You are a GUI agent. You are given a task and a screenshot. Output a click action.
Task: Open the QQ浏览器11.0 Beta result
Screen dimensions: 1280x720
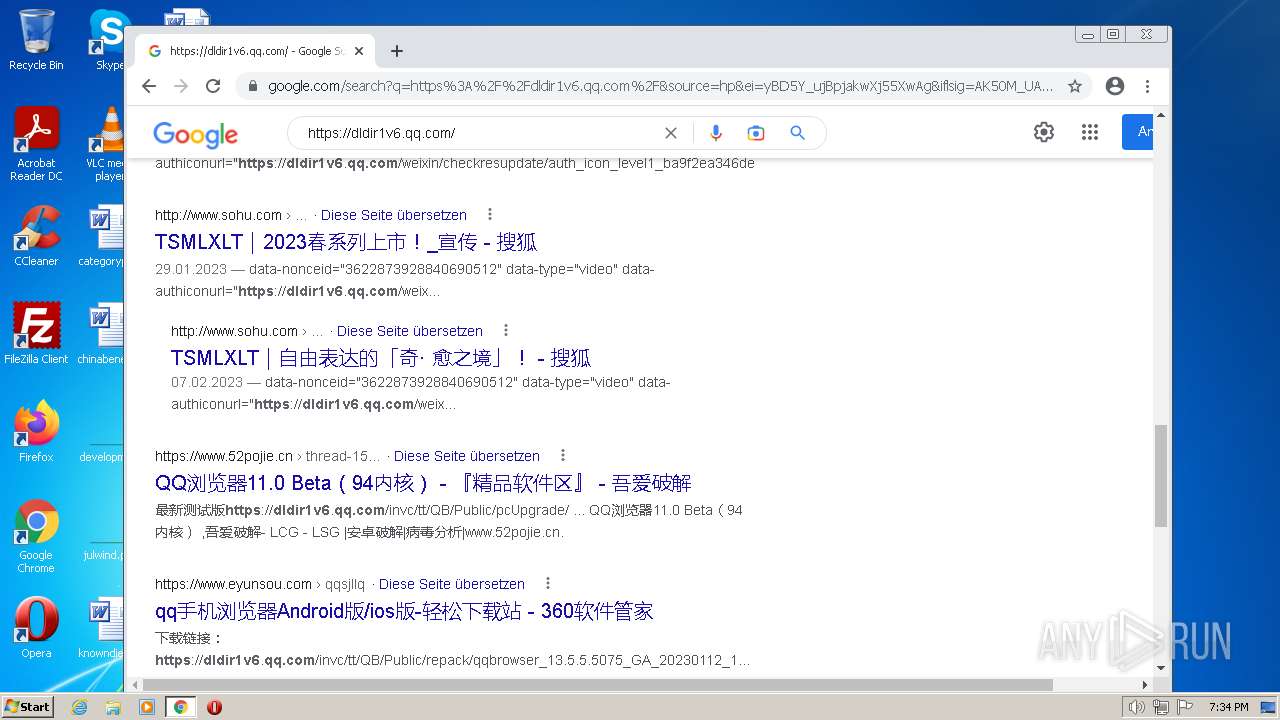coord(423,483)
